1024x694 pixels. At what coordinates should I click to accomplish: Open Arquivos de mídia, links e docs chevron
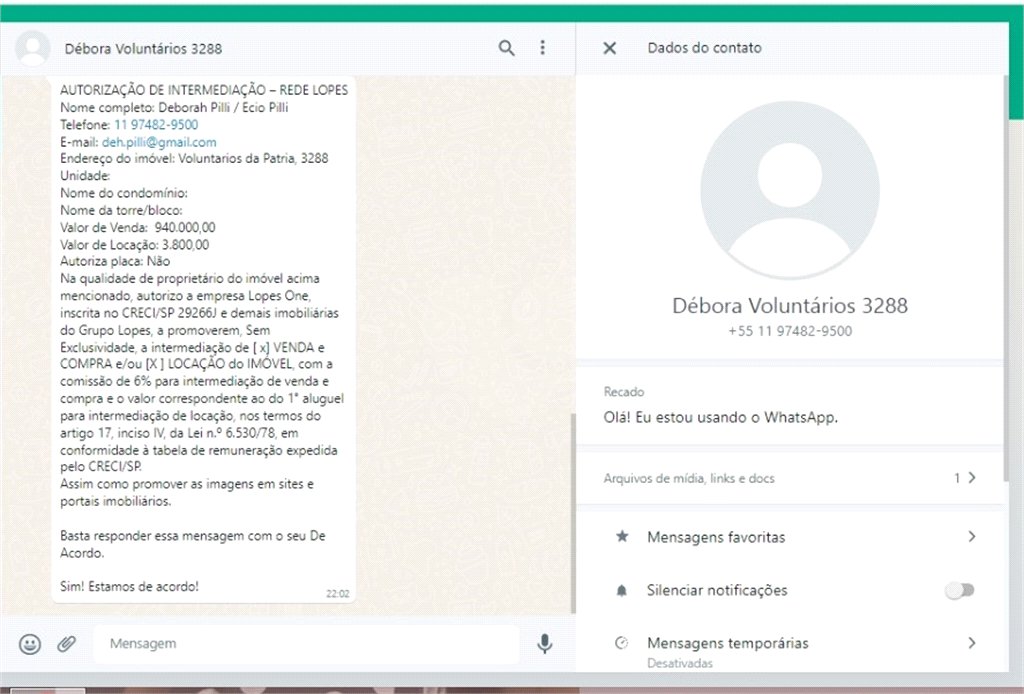click(972, 477)
